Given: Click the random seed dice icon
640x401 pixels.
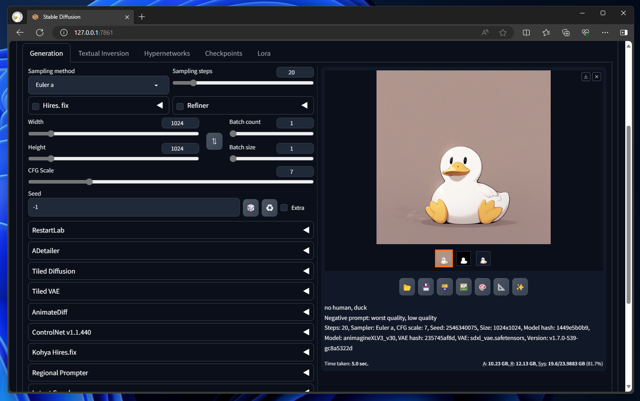Looking at the screenshot, I should [x=251, y=207].
